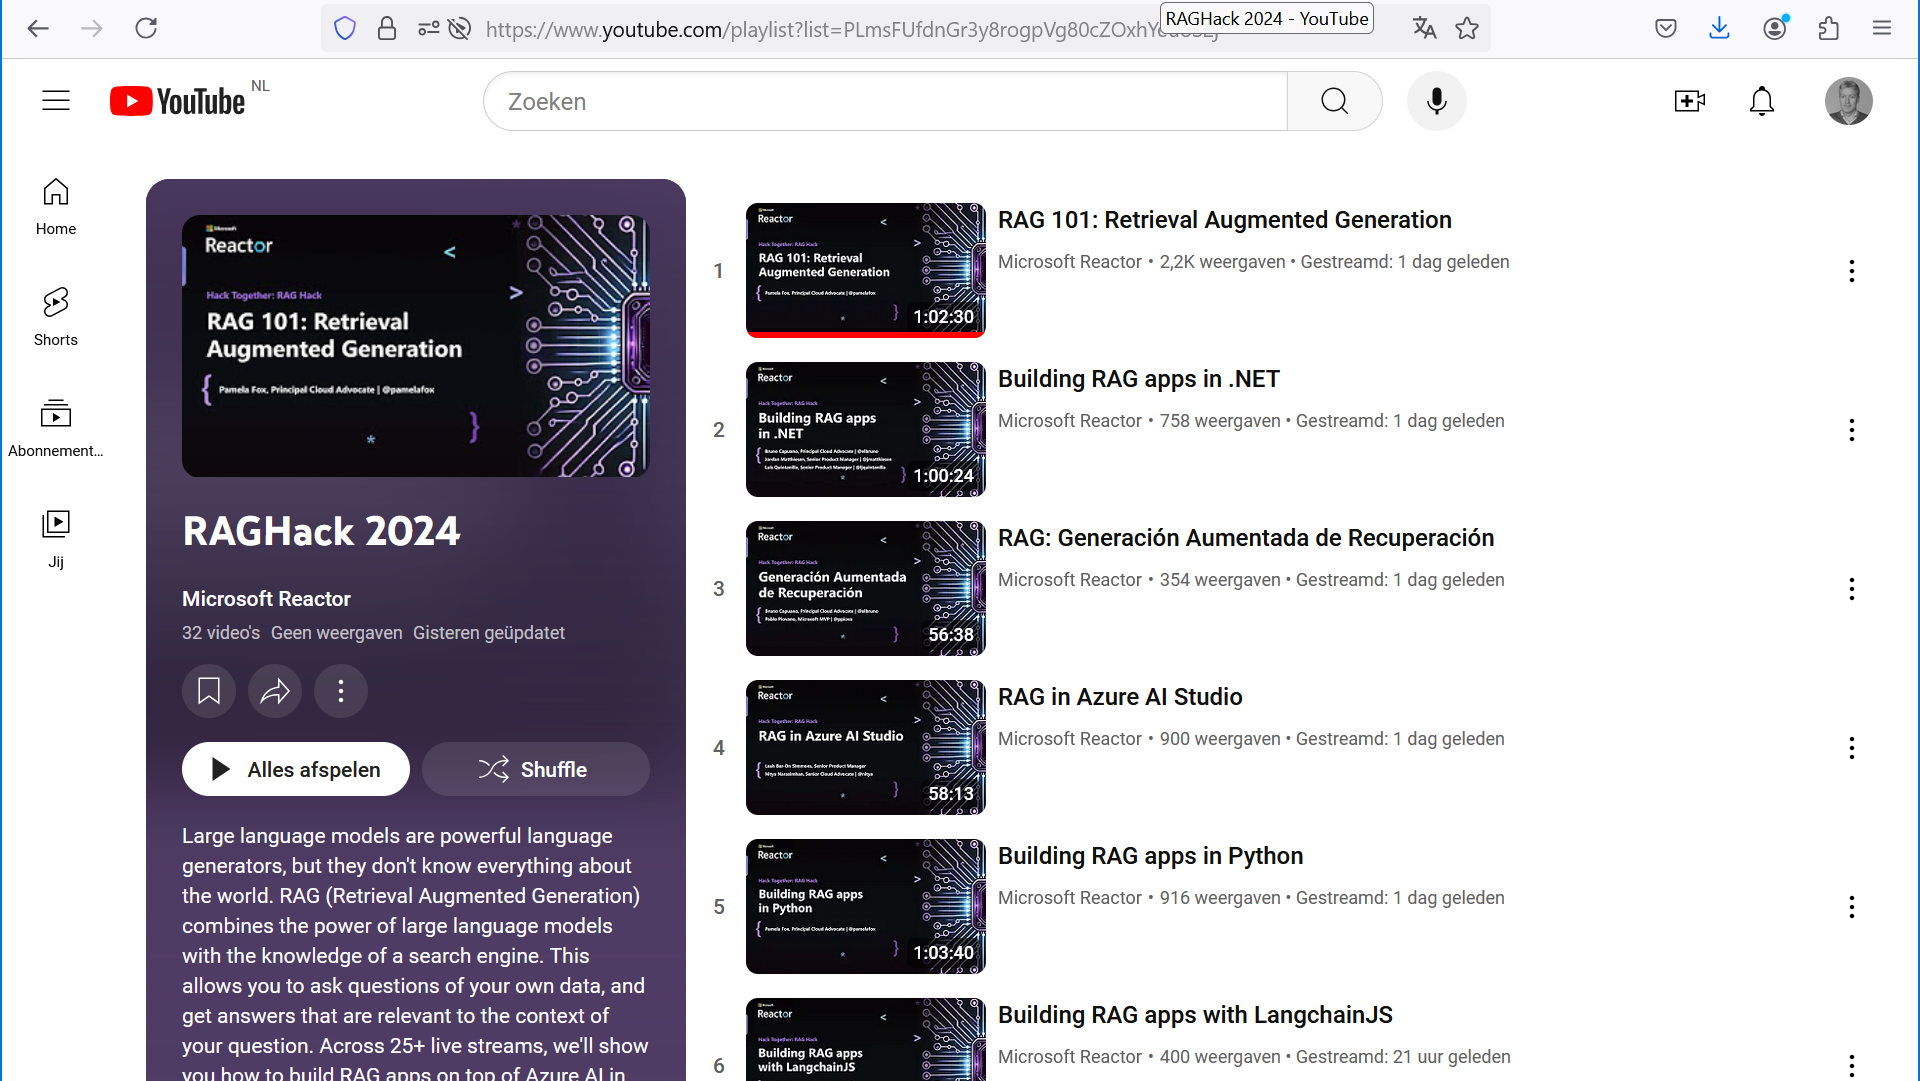
Task: Open Shorts in the sidebar
Action: (56, 318)
